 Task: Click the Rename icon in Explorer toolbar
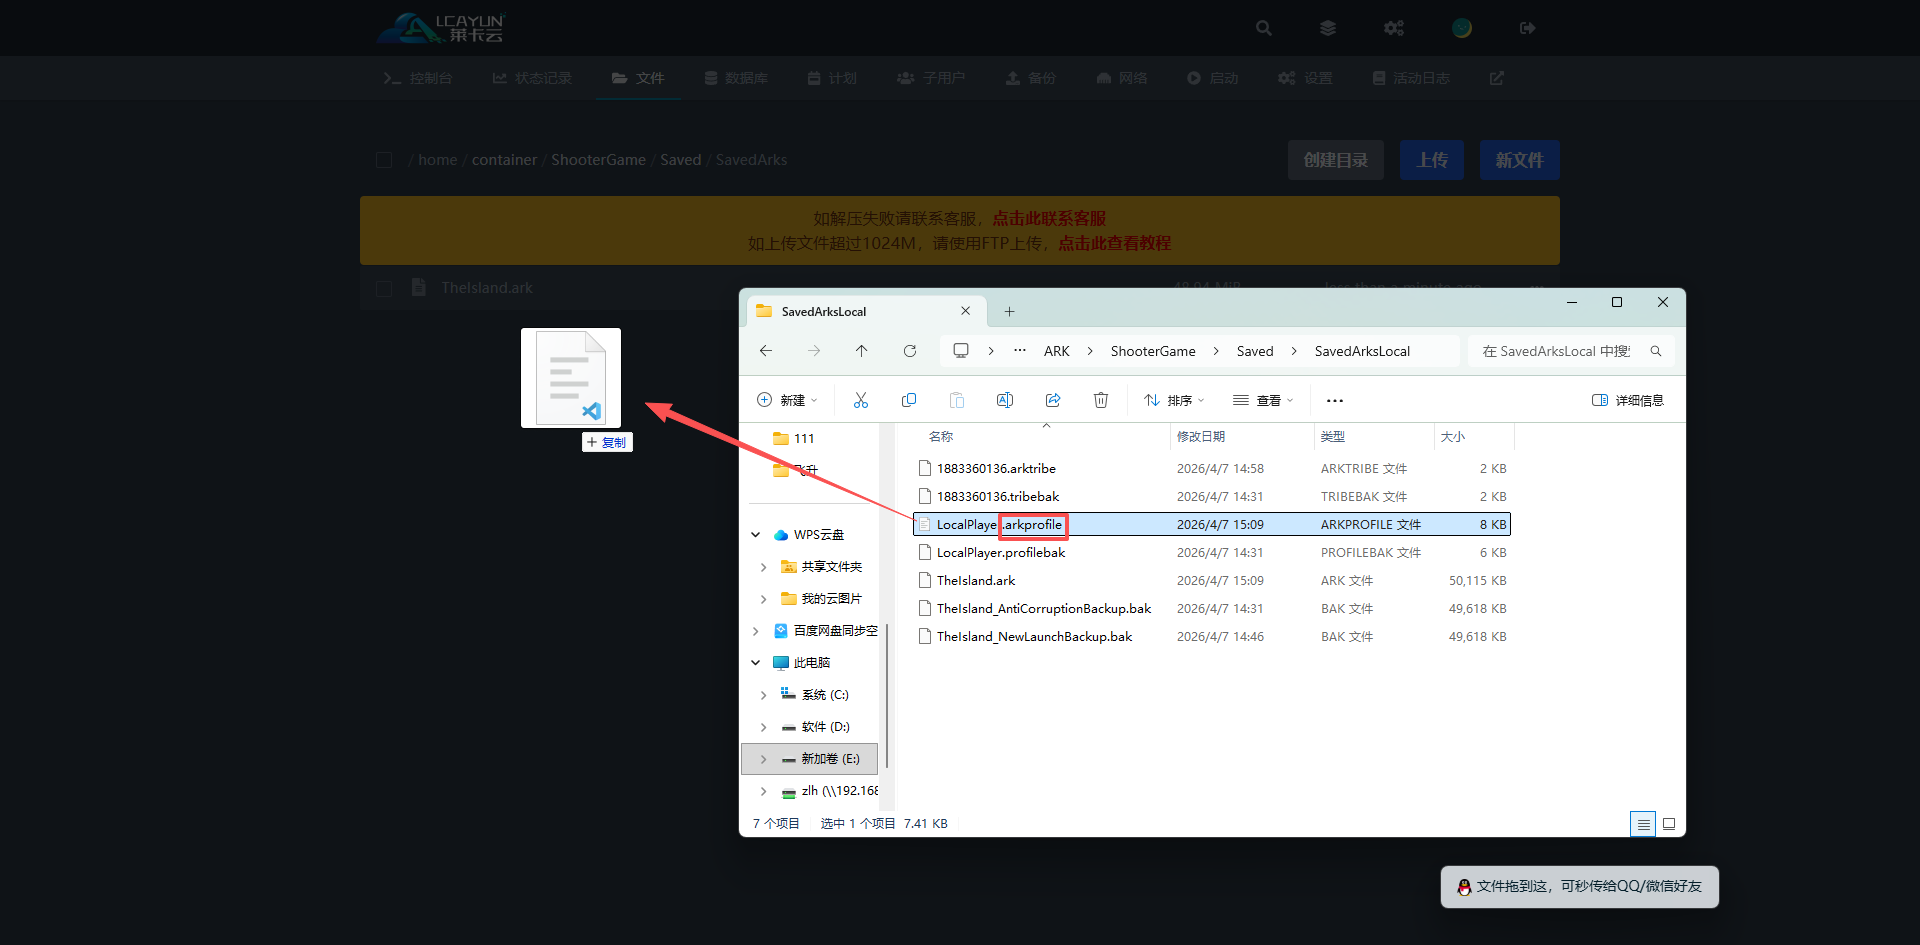1004,400
